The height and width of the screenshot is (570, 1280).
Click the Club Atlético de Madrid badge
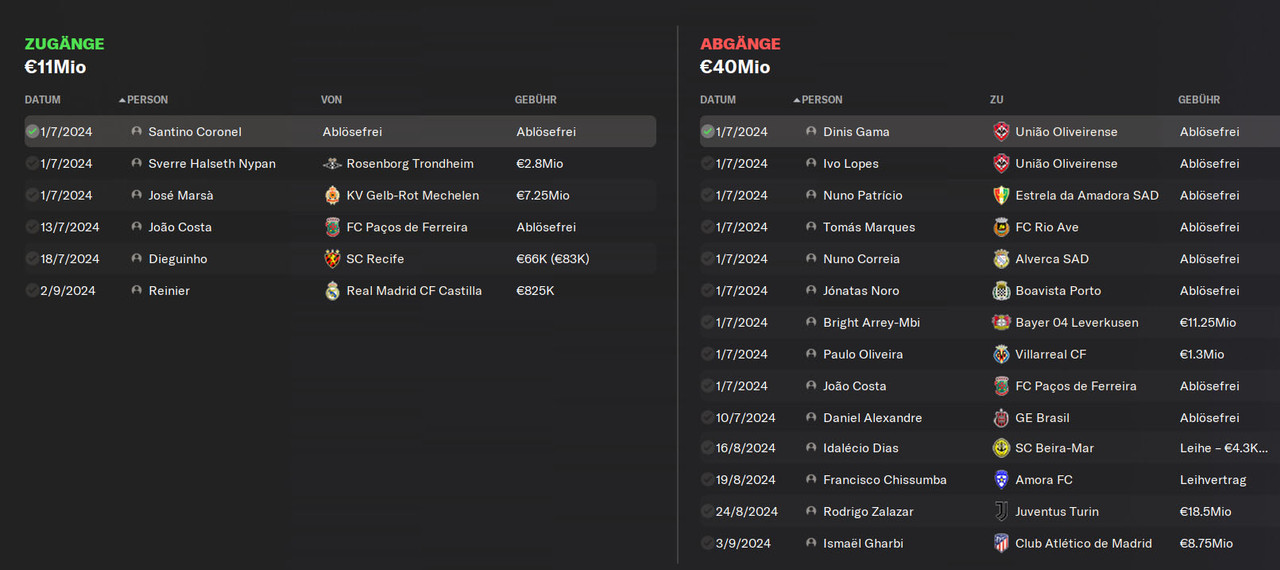coord(1001,544)
